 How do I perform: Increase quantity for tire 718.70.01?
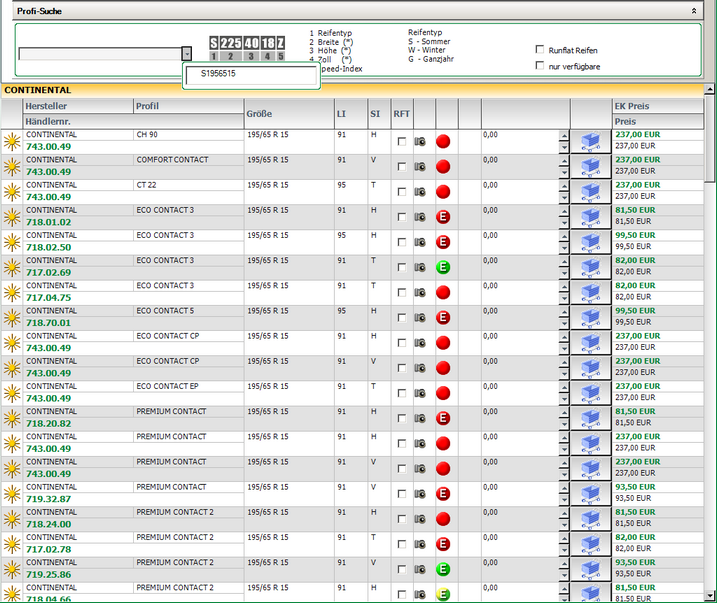[x=564, y=312]
